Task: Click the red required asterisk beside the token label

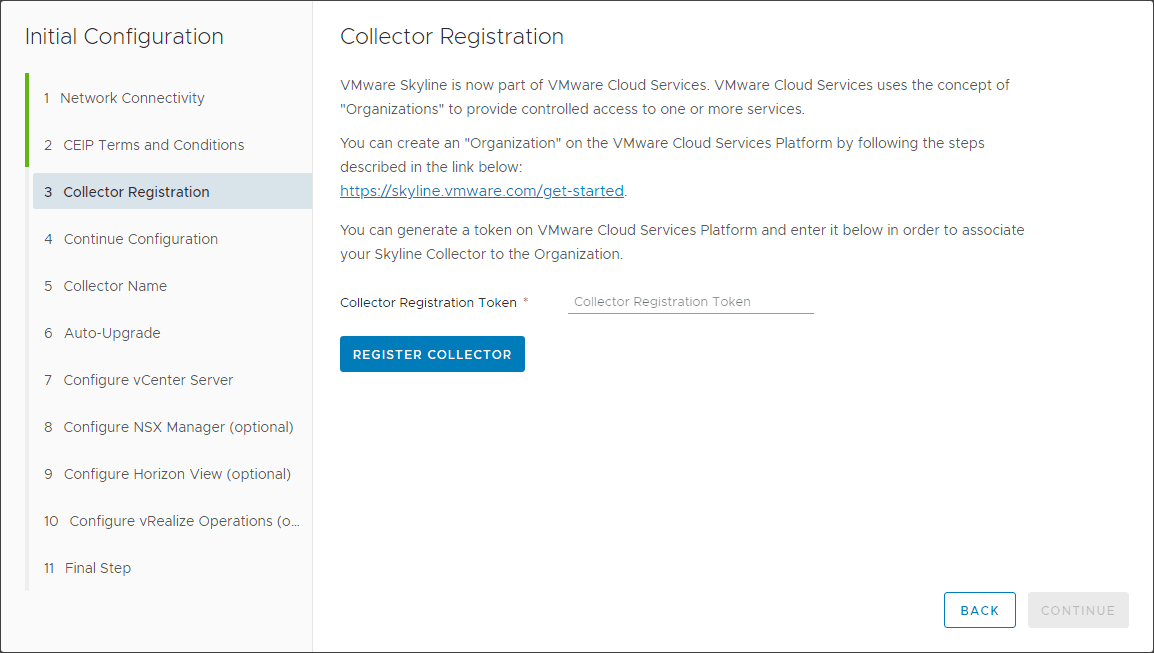Action: coord(526,301)
